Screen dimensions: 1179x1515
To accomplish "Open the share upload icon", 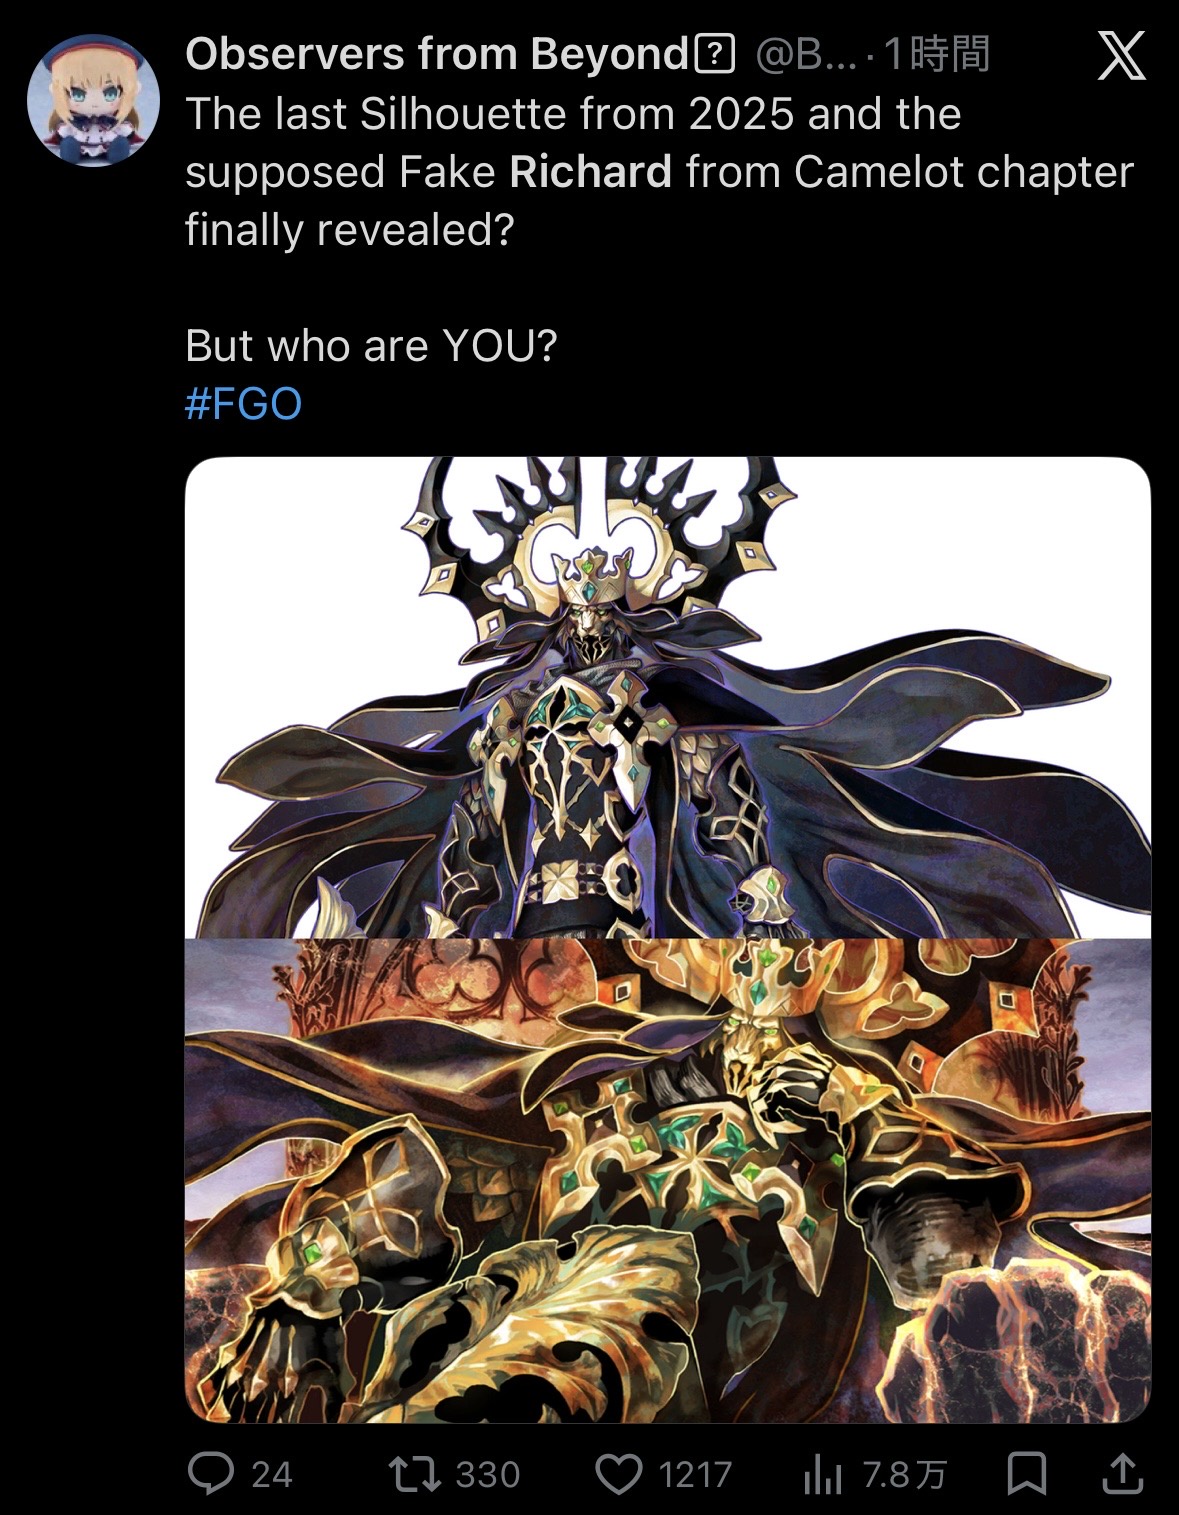I will tap(1122, 1473).
